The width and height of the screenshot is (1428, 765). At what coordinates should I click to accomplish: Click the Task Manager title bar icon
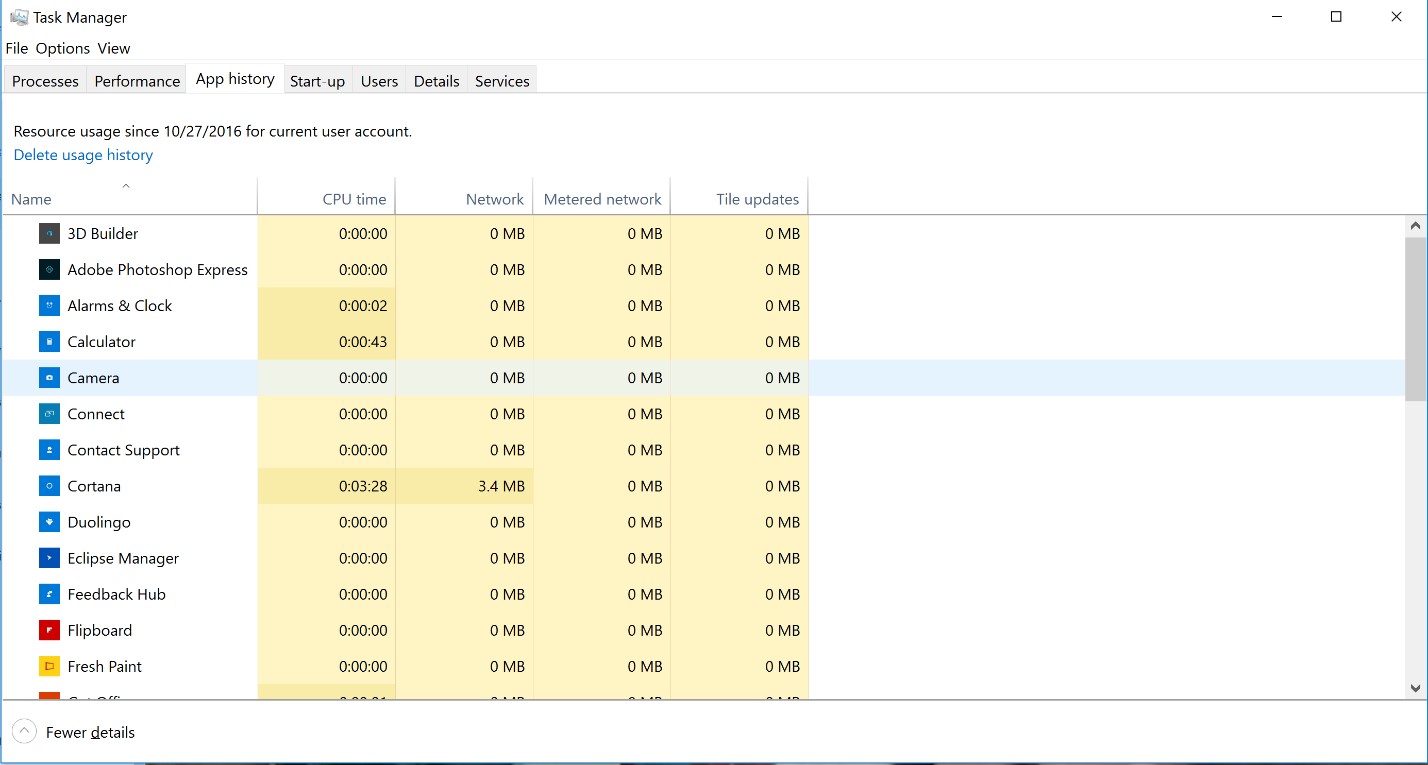point(18,17)
